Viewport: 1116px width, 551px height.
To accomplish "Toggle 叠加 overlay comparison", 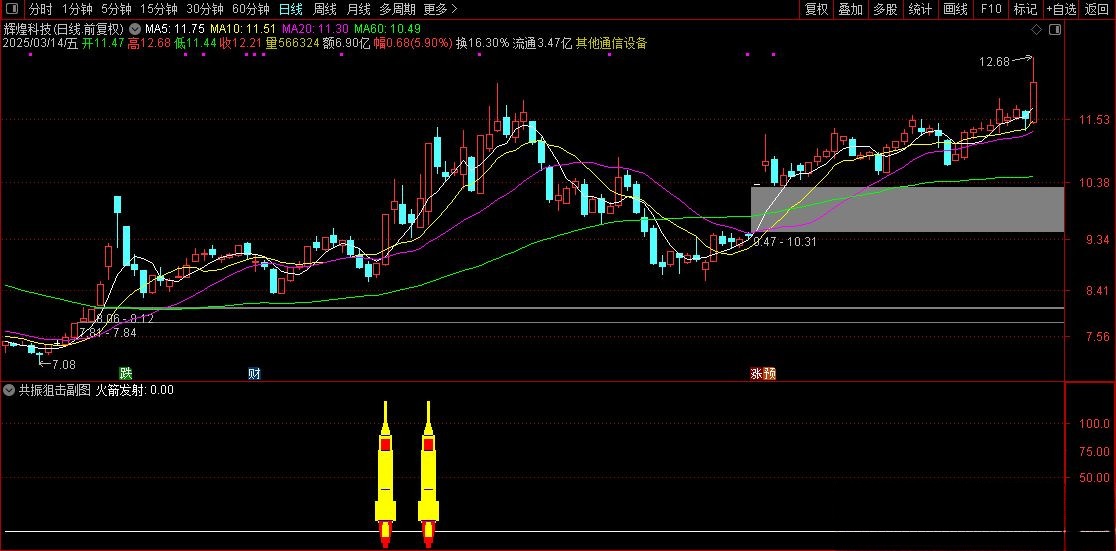I will tap(850, 9).
